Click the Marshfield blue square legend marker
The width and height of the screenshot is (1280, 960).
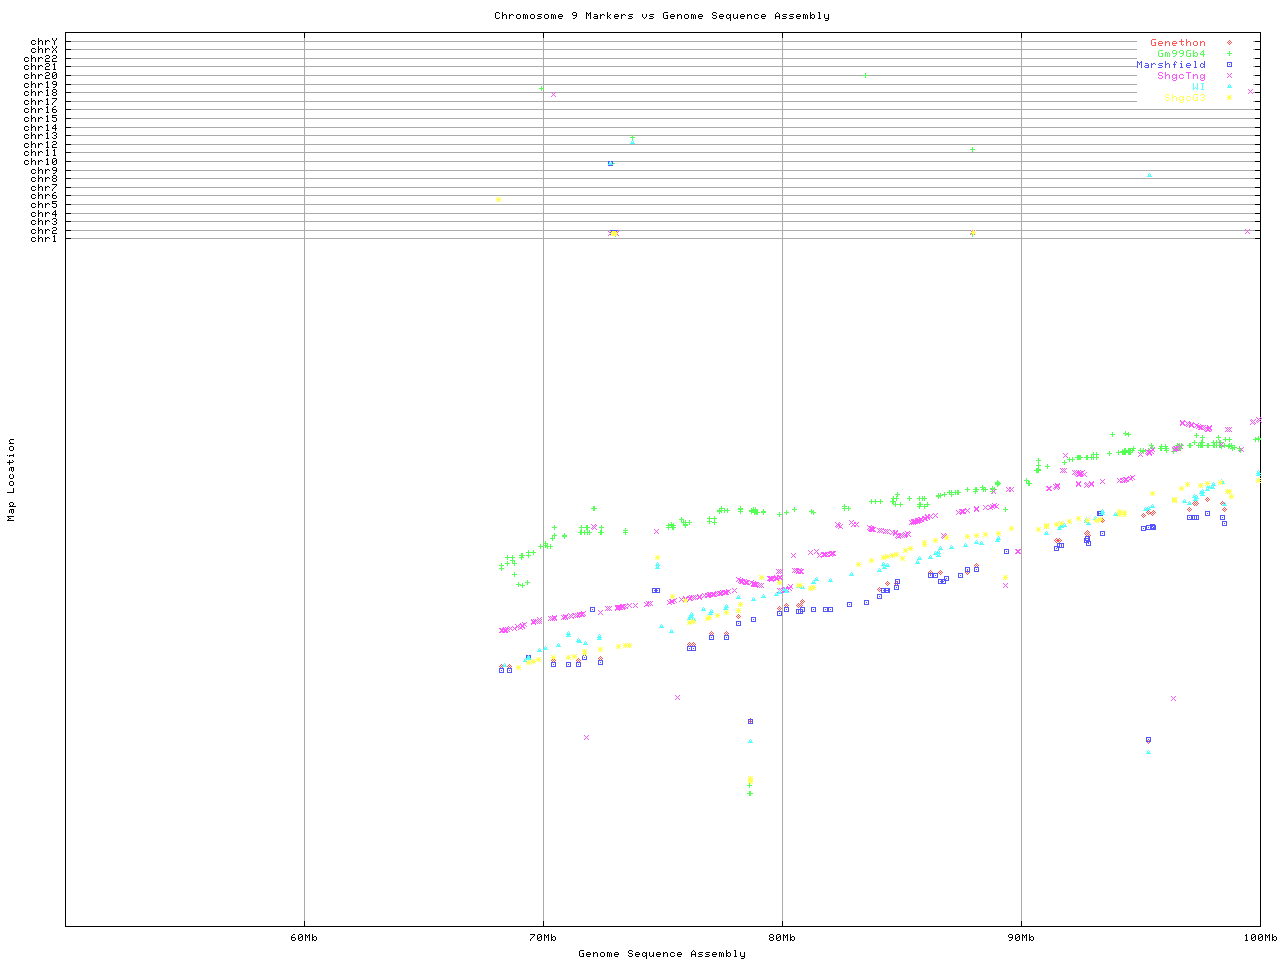point(1229,65)
